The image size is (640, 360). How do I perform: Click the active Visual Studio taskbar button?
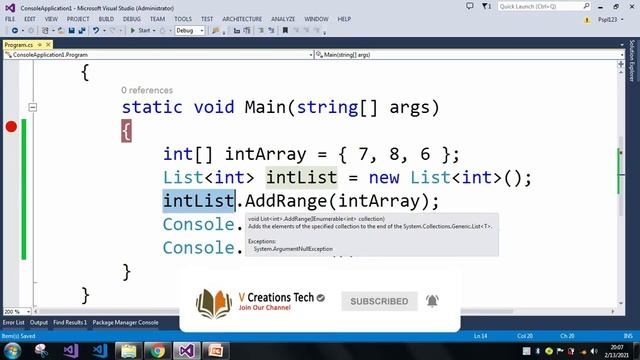187,351
